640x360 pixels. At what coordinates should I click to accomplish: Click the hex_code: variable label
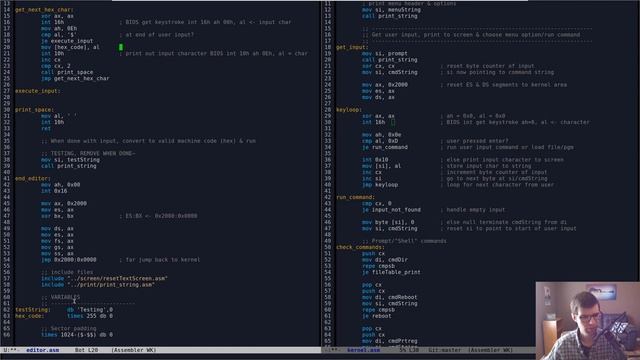pyautogui.click(x=29, y=316)
